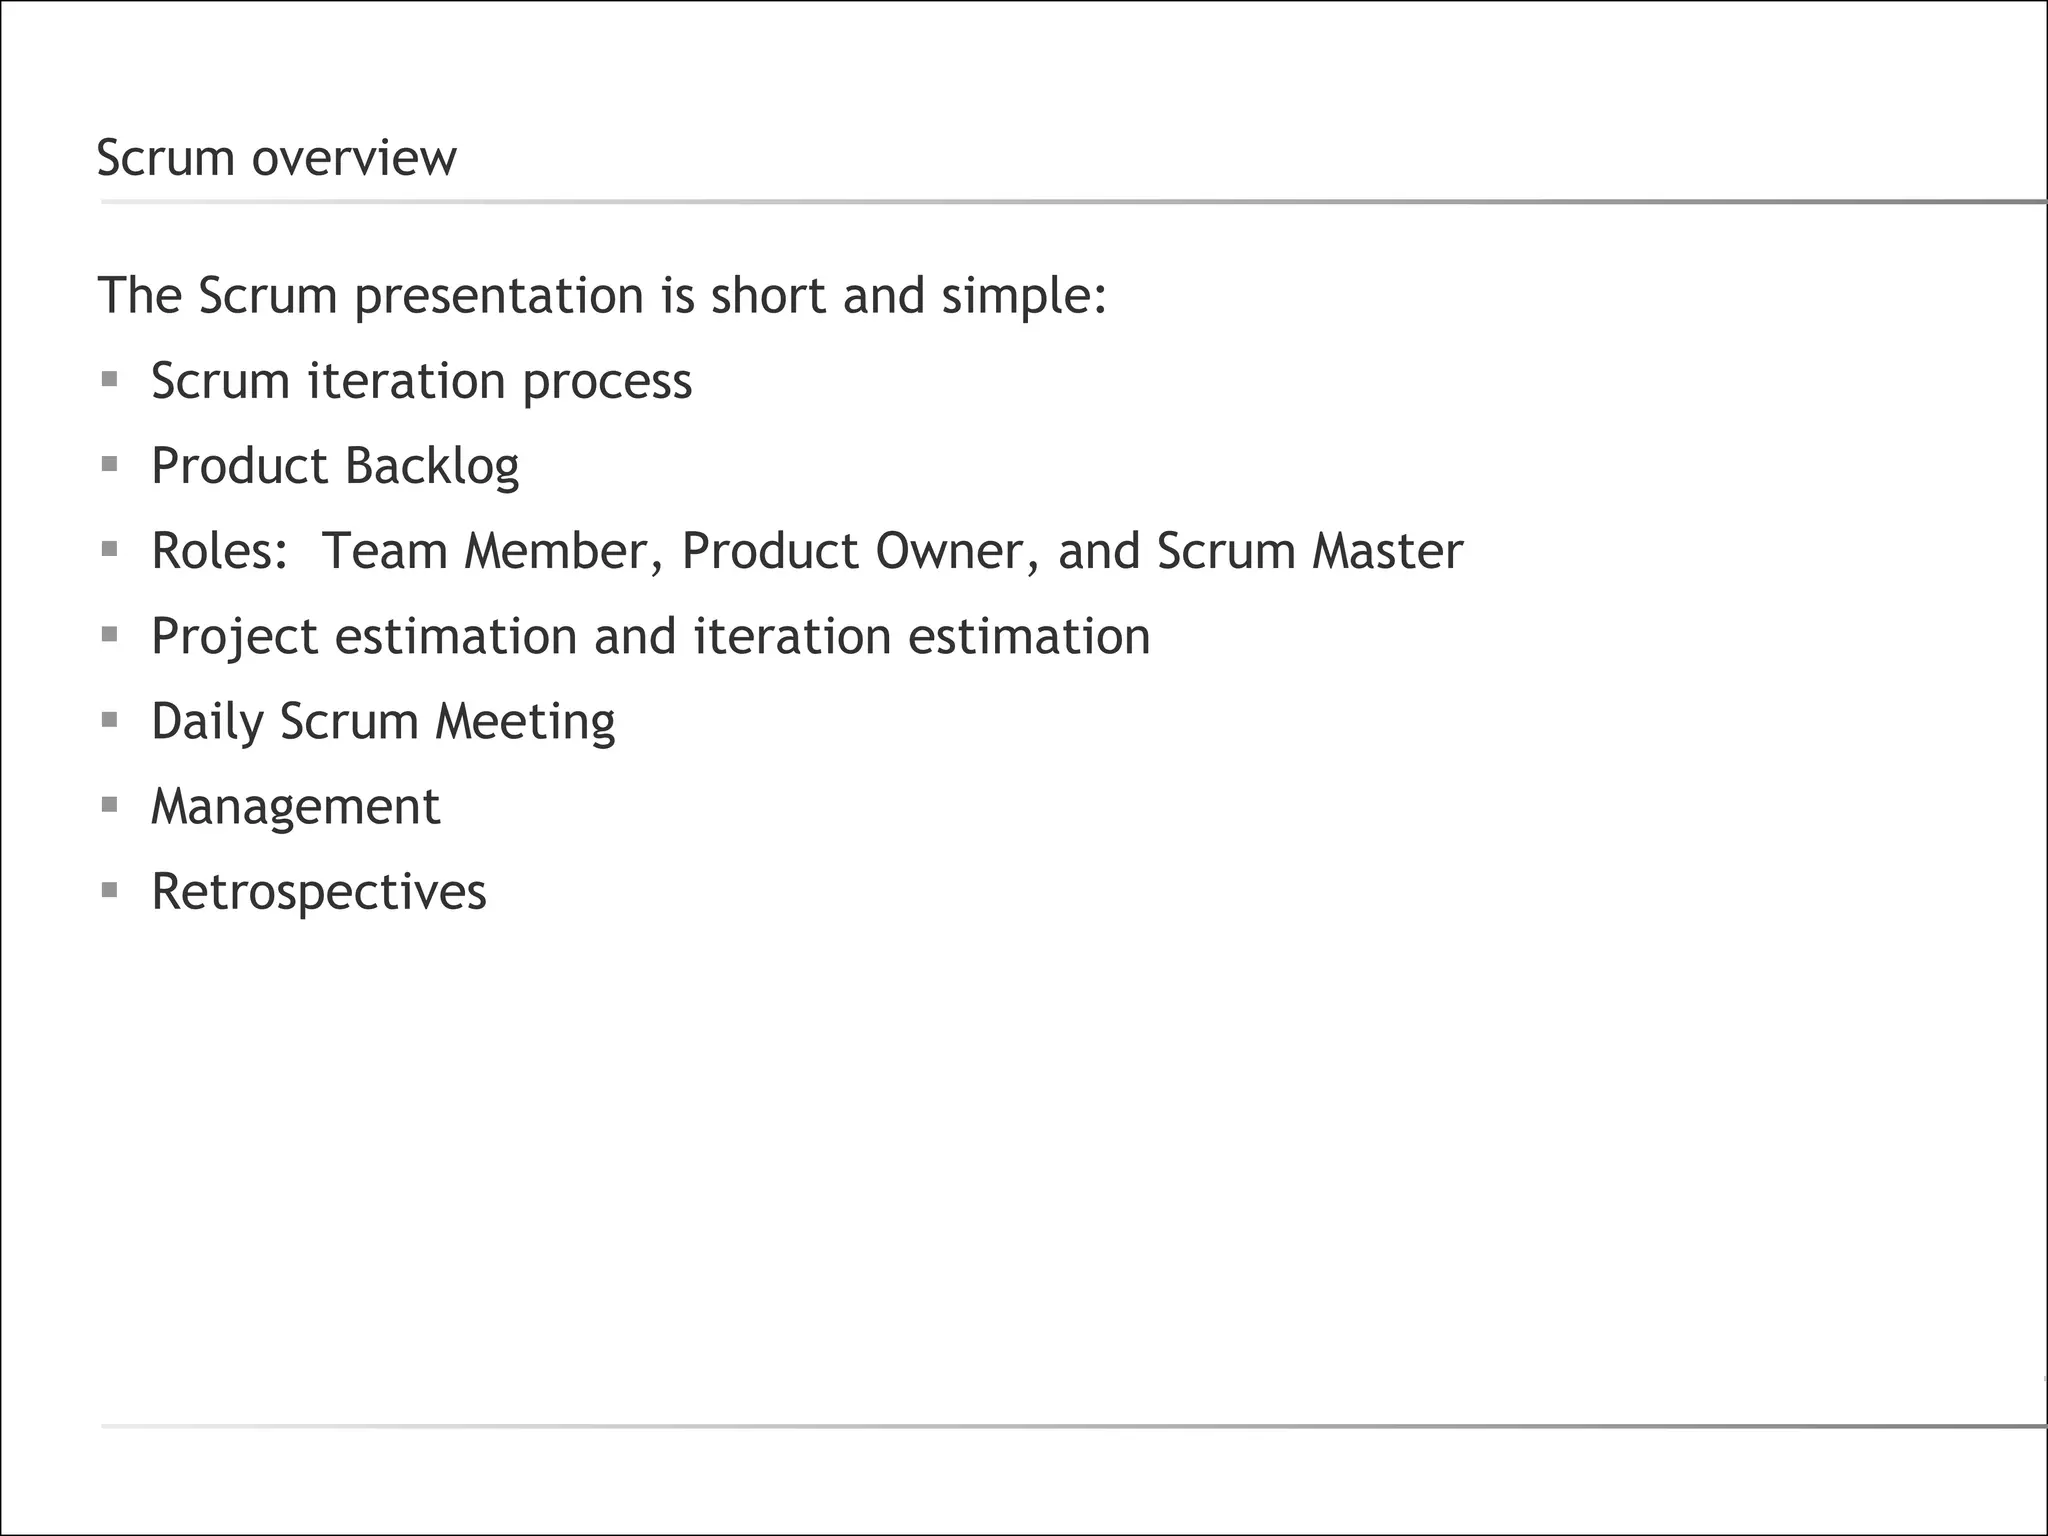Screen dimensions: 2048x1536
Task: Click the "Daily Scrum Meeting" bullet text
Action: [x=383, y=722]
